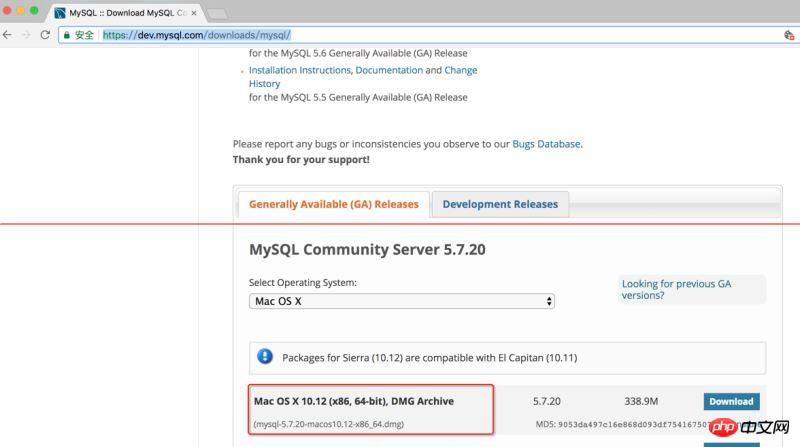Click the macOS green zoom window button
The width and height of the screenshot is (800, 447).
[34, 10]
